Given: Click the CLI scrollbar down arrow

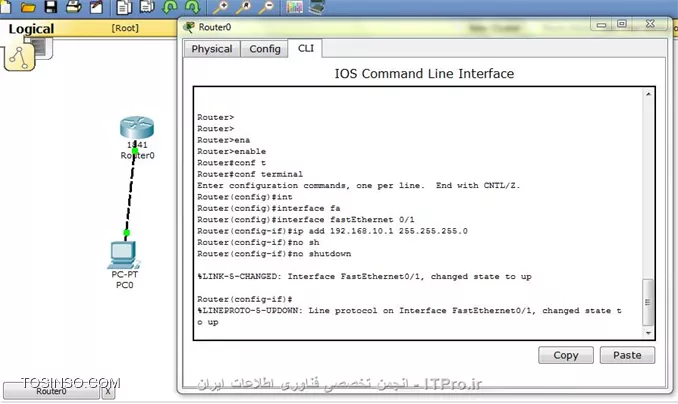Looking at the screenshot, I should (648, 333).
